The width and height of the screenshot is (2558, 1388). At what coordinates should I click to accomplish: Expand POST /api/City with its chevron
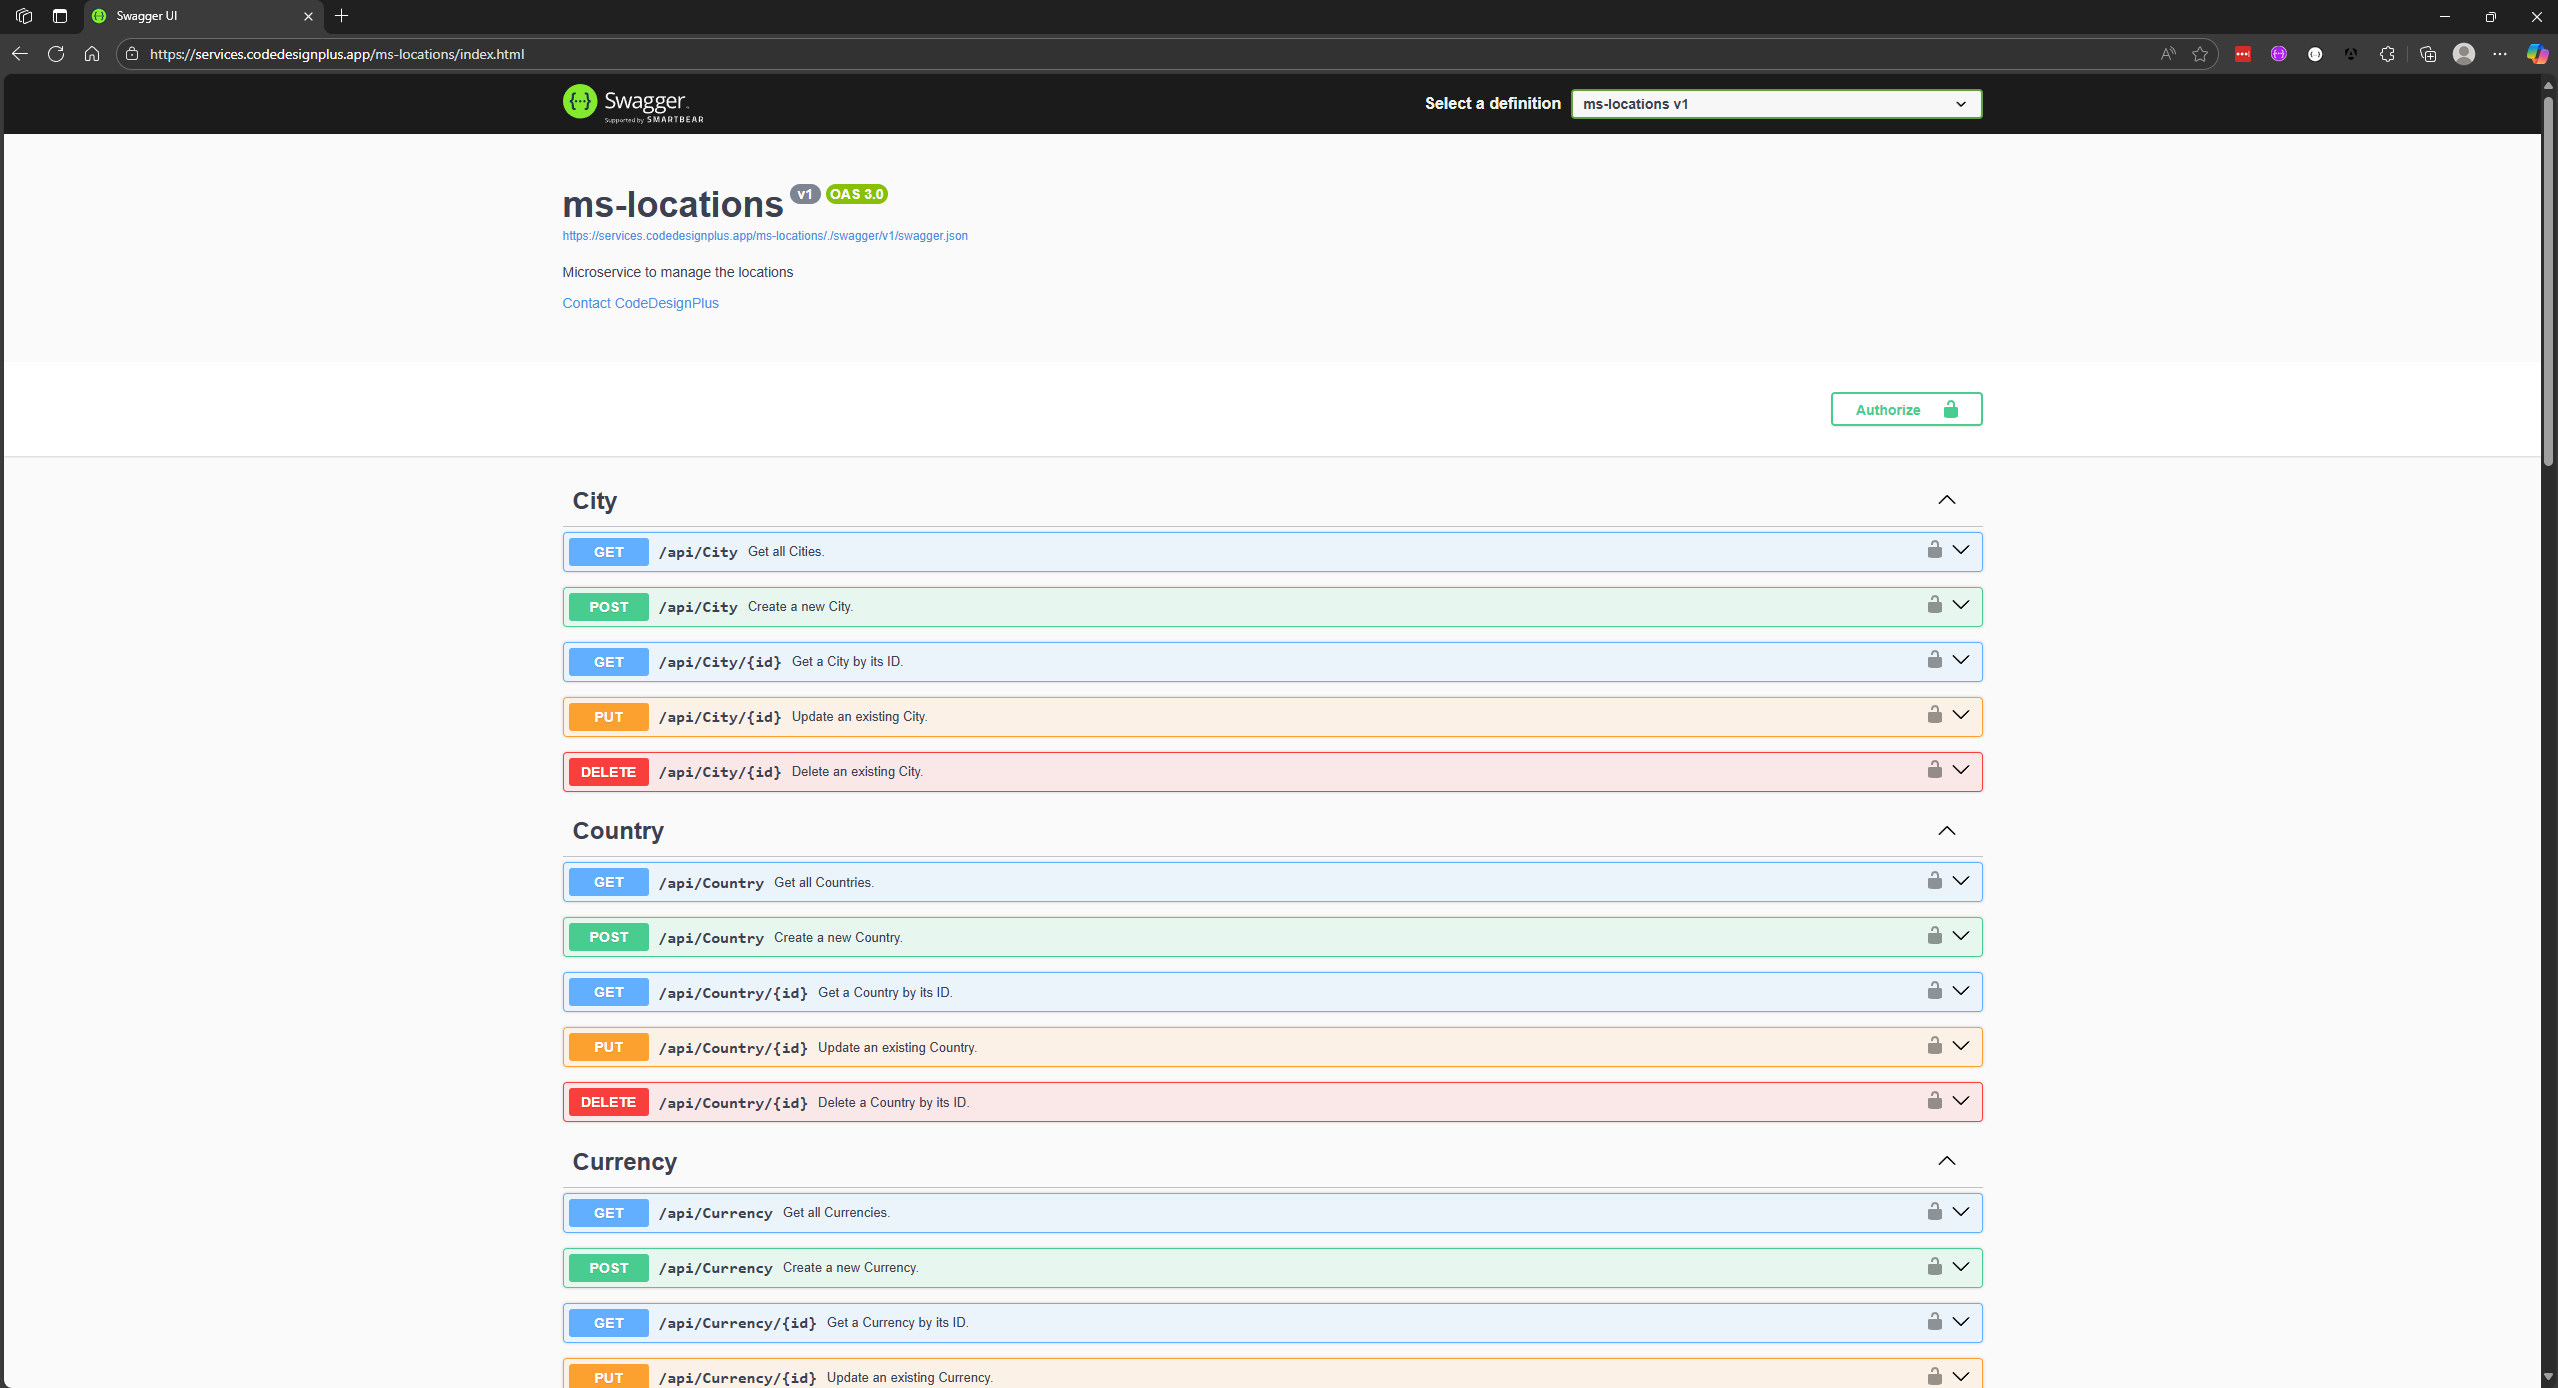click(x=1960, y=605)
